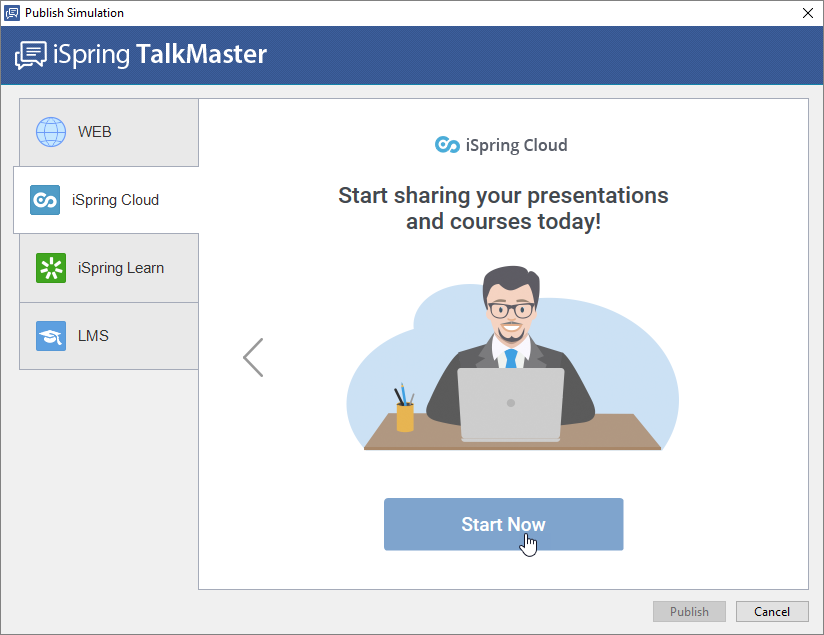Viewport: 824px width, 635px height.
Task: Cancel the publish dialog
Action: [771, 611]
